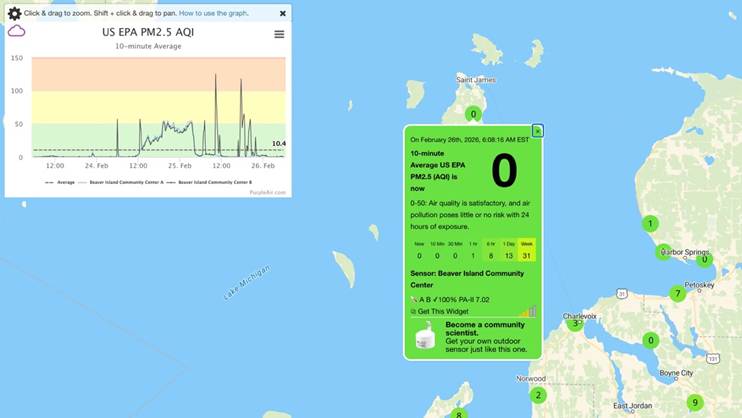Click the '10-minute Average' chart subtitle
Image resolution: width=742 pixels, height=418 pixels.
(x=148, y=46)
